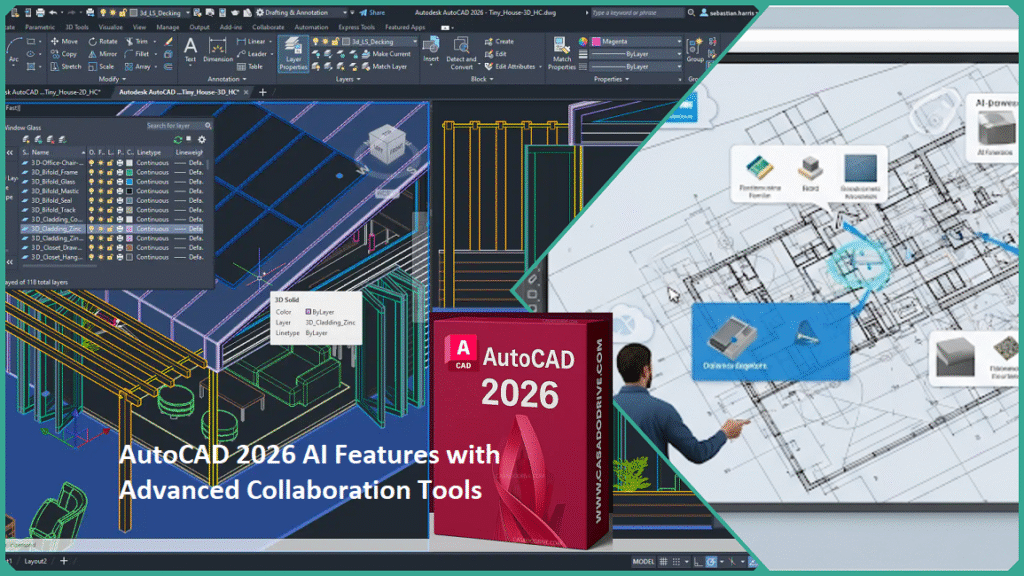Open the Express Tools ribbon tab
This screenshot has width=1024, height=576.
(x=357, y=27)
